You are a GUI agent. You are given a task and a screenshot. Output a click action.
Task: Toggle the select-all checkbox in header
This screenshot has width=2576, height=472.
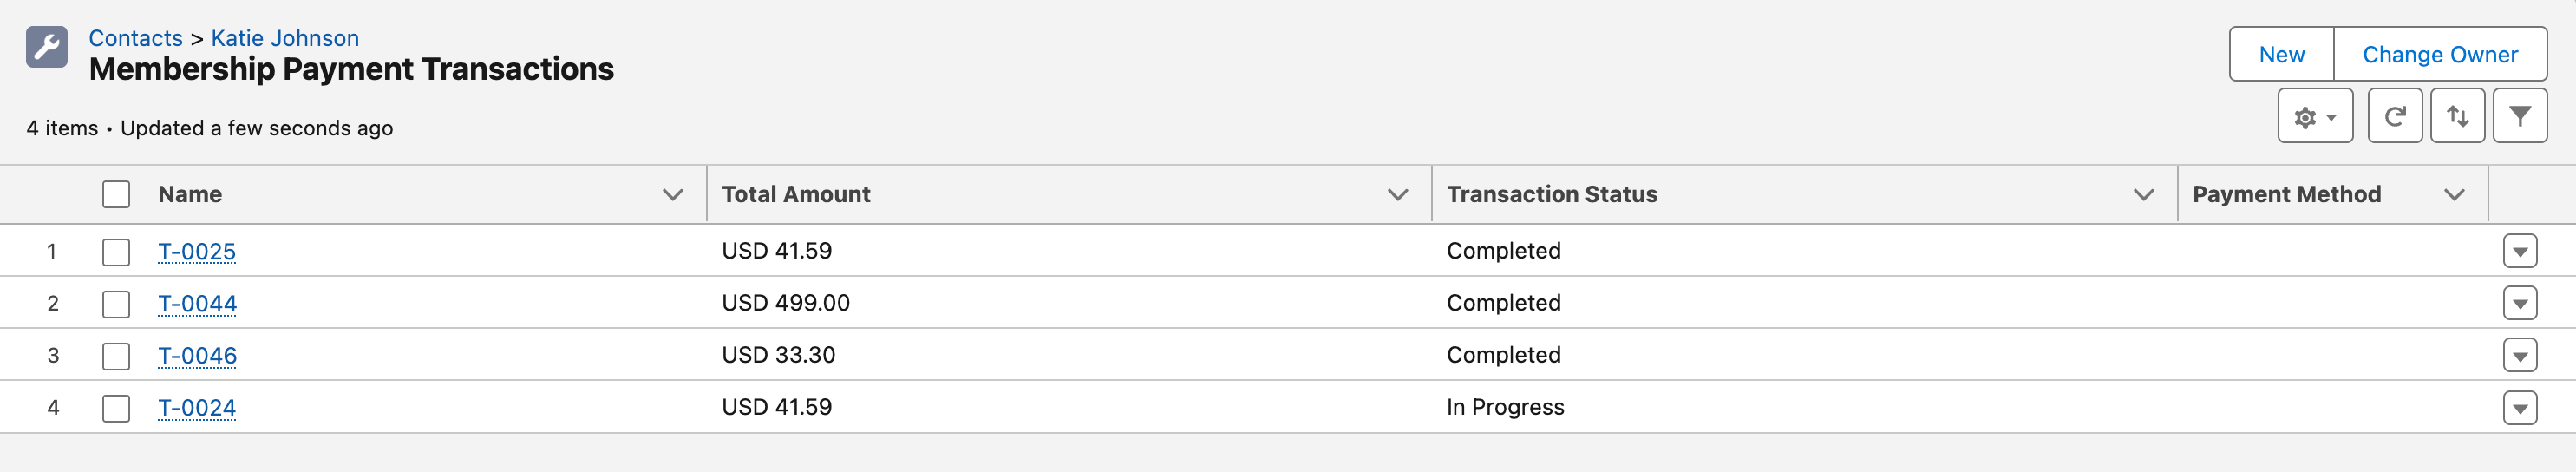point(116,194)
